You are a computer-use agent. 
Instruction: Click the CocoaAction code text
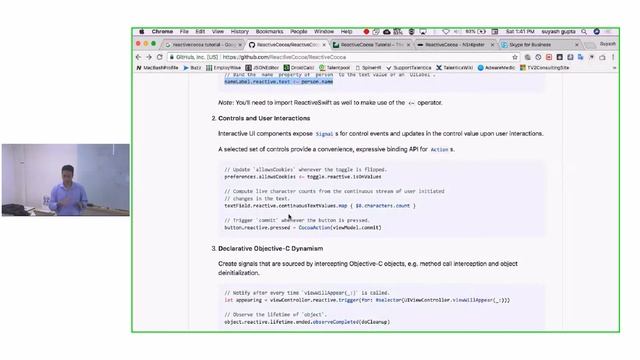tap(315, 228)
